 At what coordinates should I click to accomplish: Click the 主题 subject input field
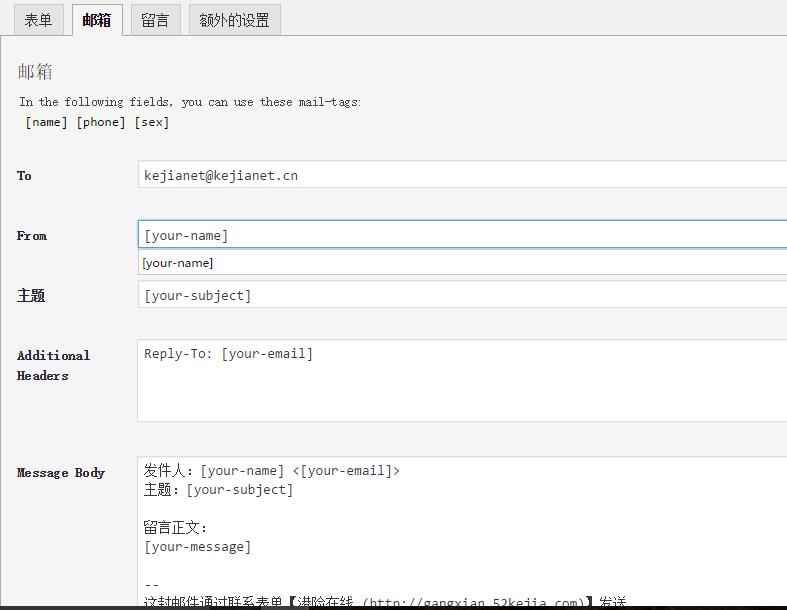[x=462, y=295]
